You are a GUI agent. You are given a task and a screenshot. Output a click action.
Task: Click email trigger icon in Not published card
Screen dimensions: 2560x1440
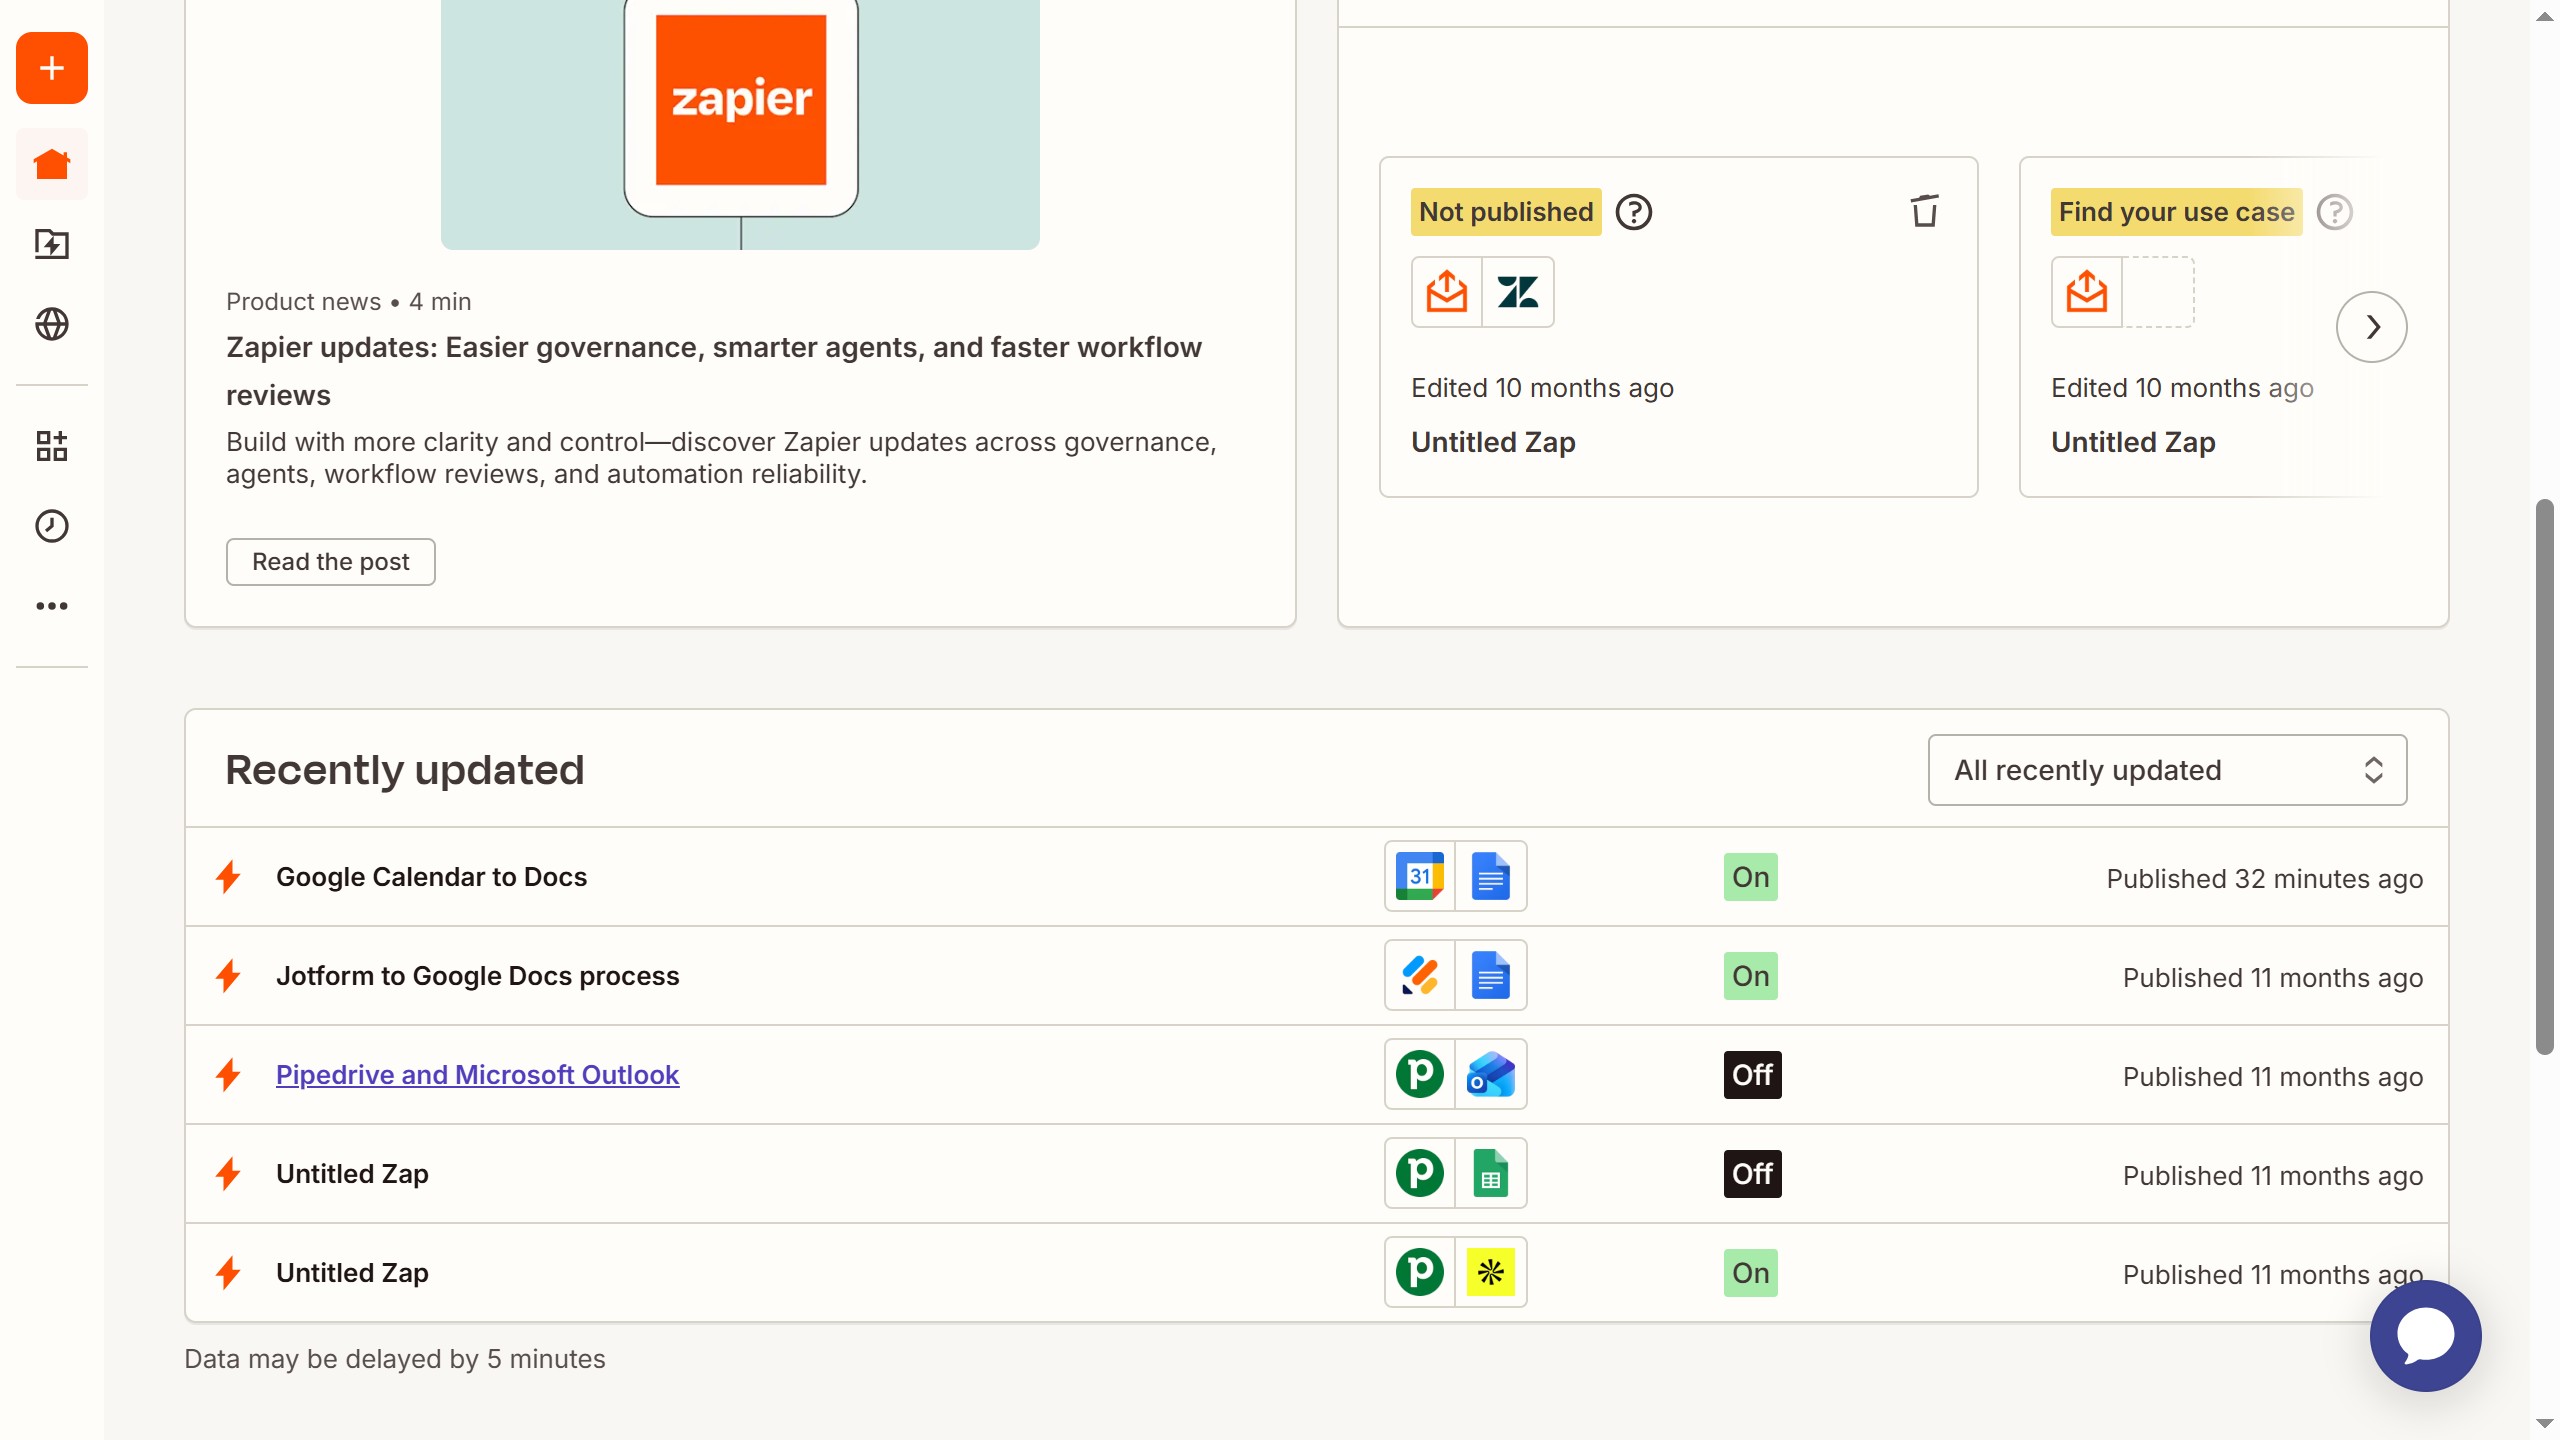coord(1447,292)
